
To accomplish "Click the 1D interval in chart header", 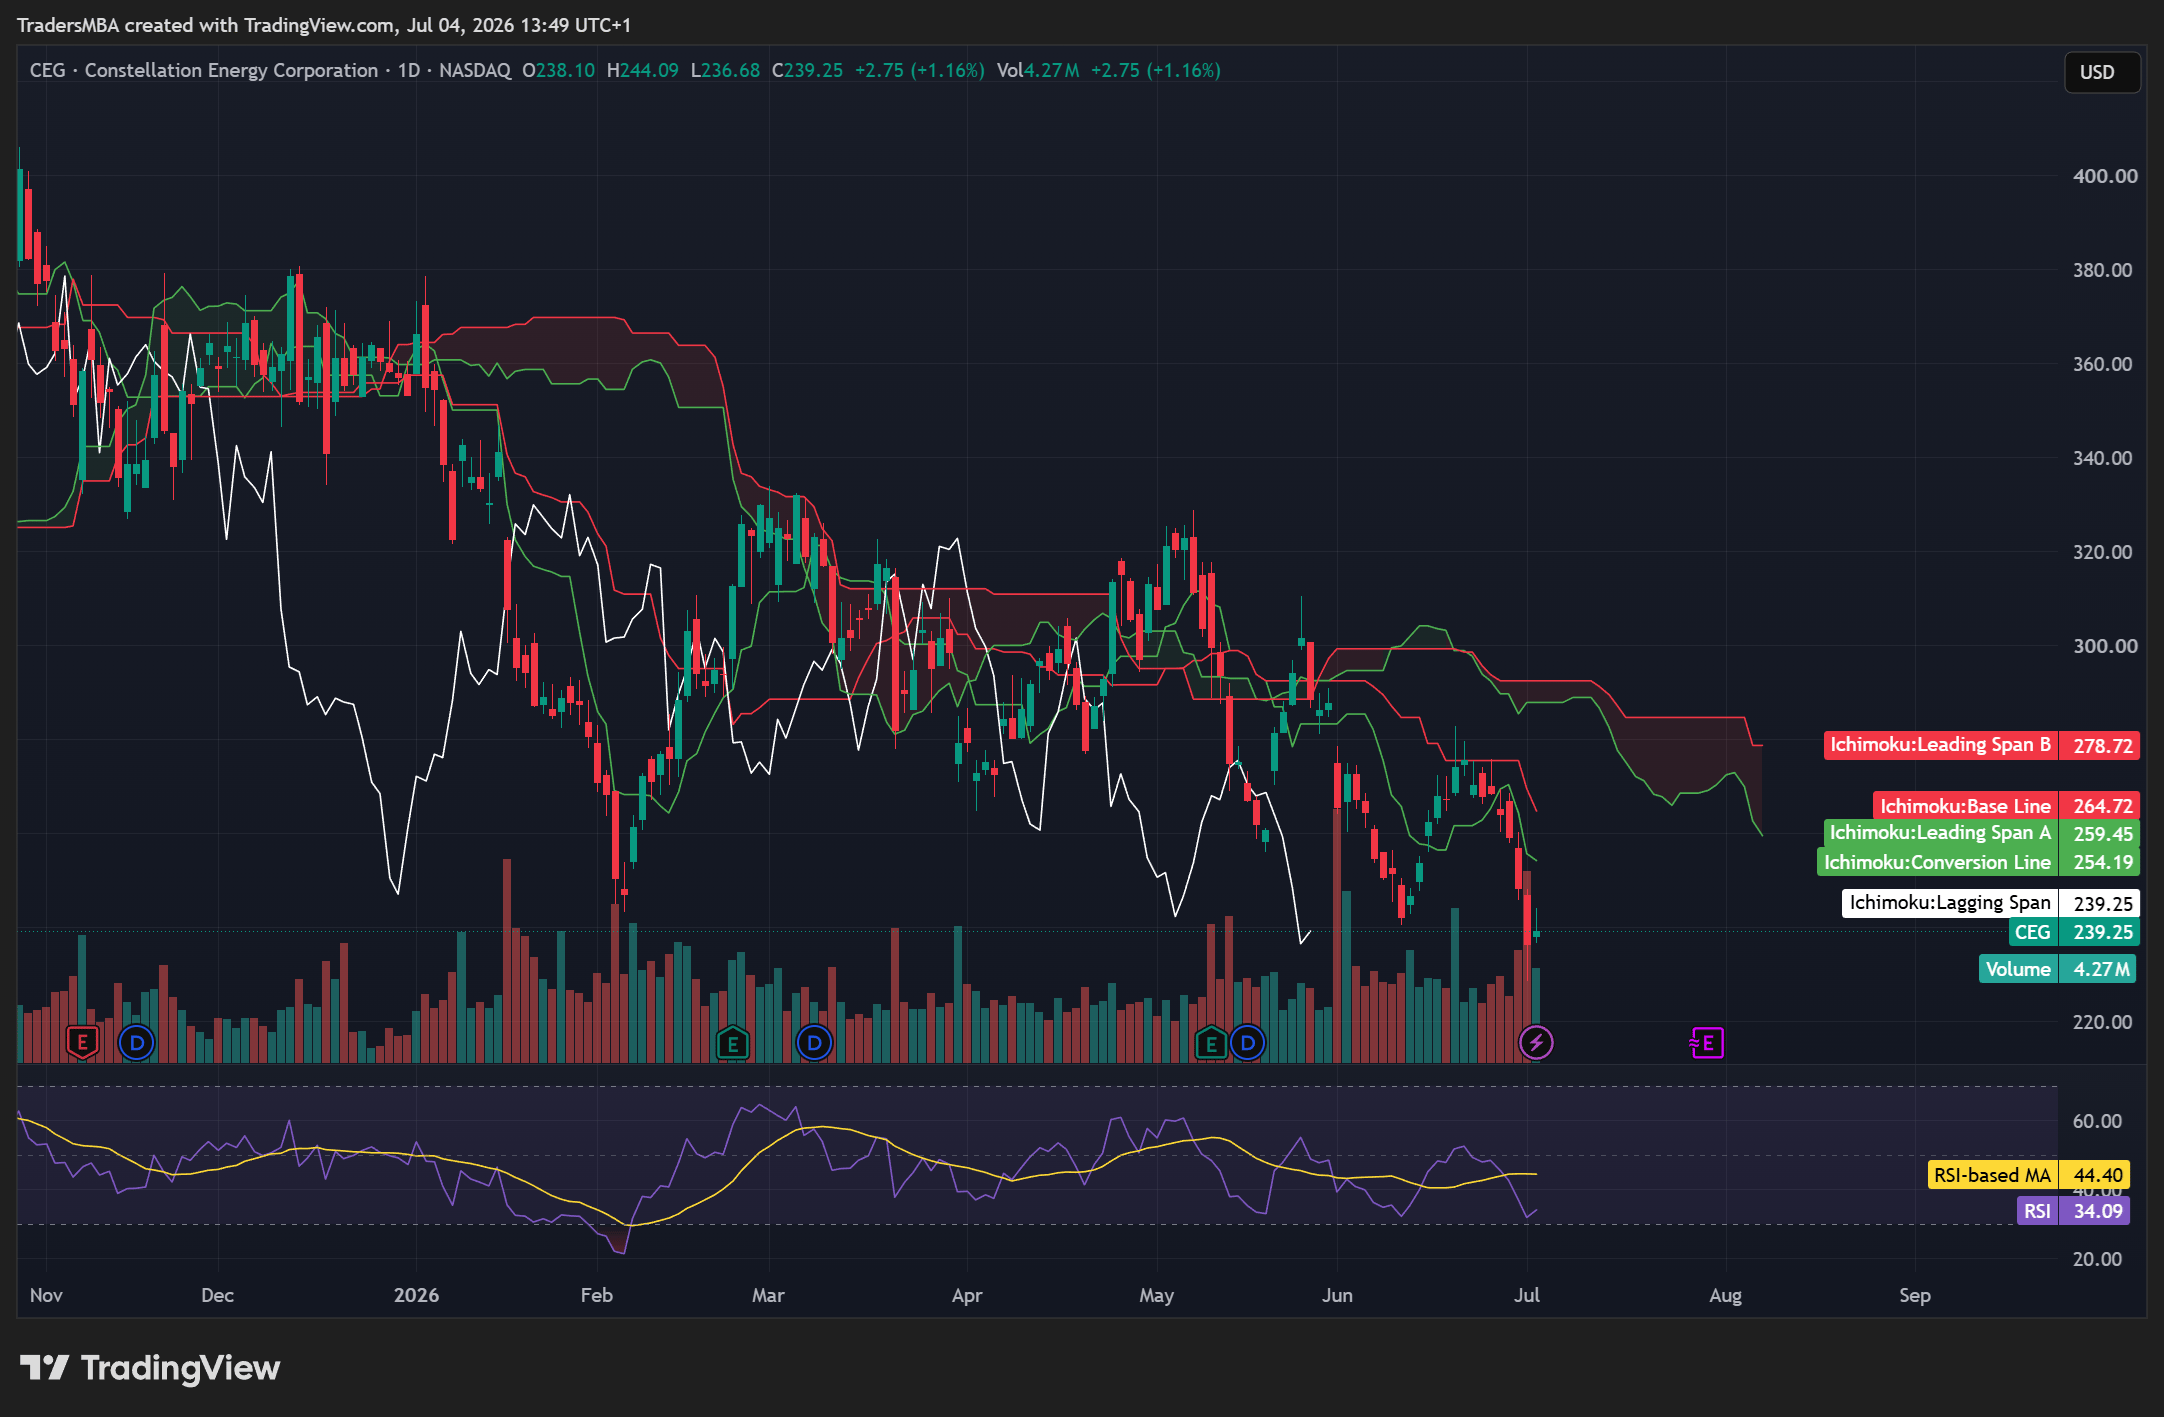I will 409,70.
